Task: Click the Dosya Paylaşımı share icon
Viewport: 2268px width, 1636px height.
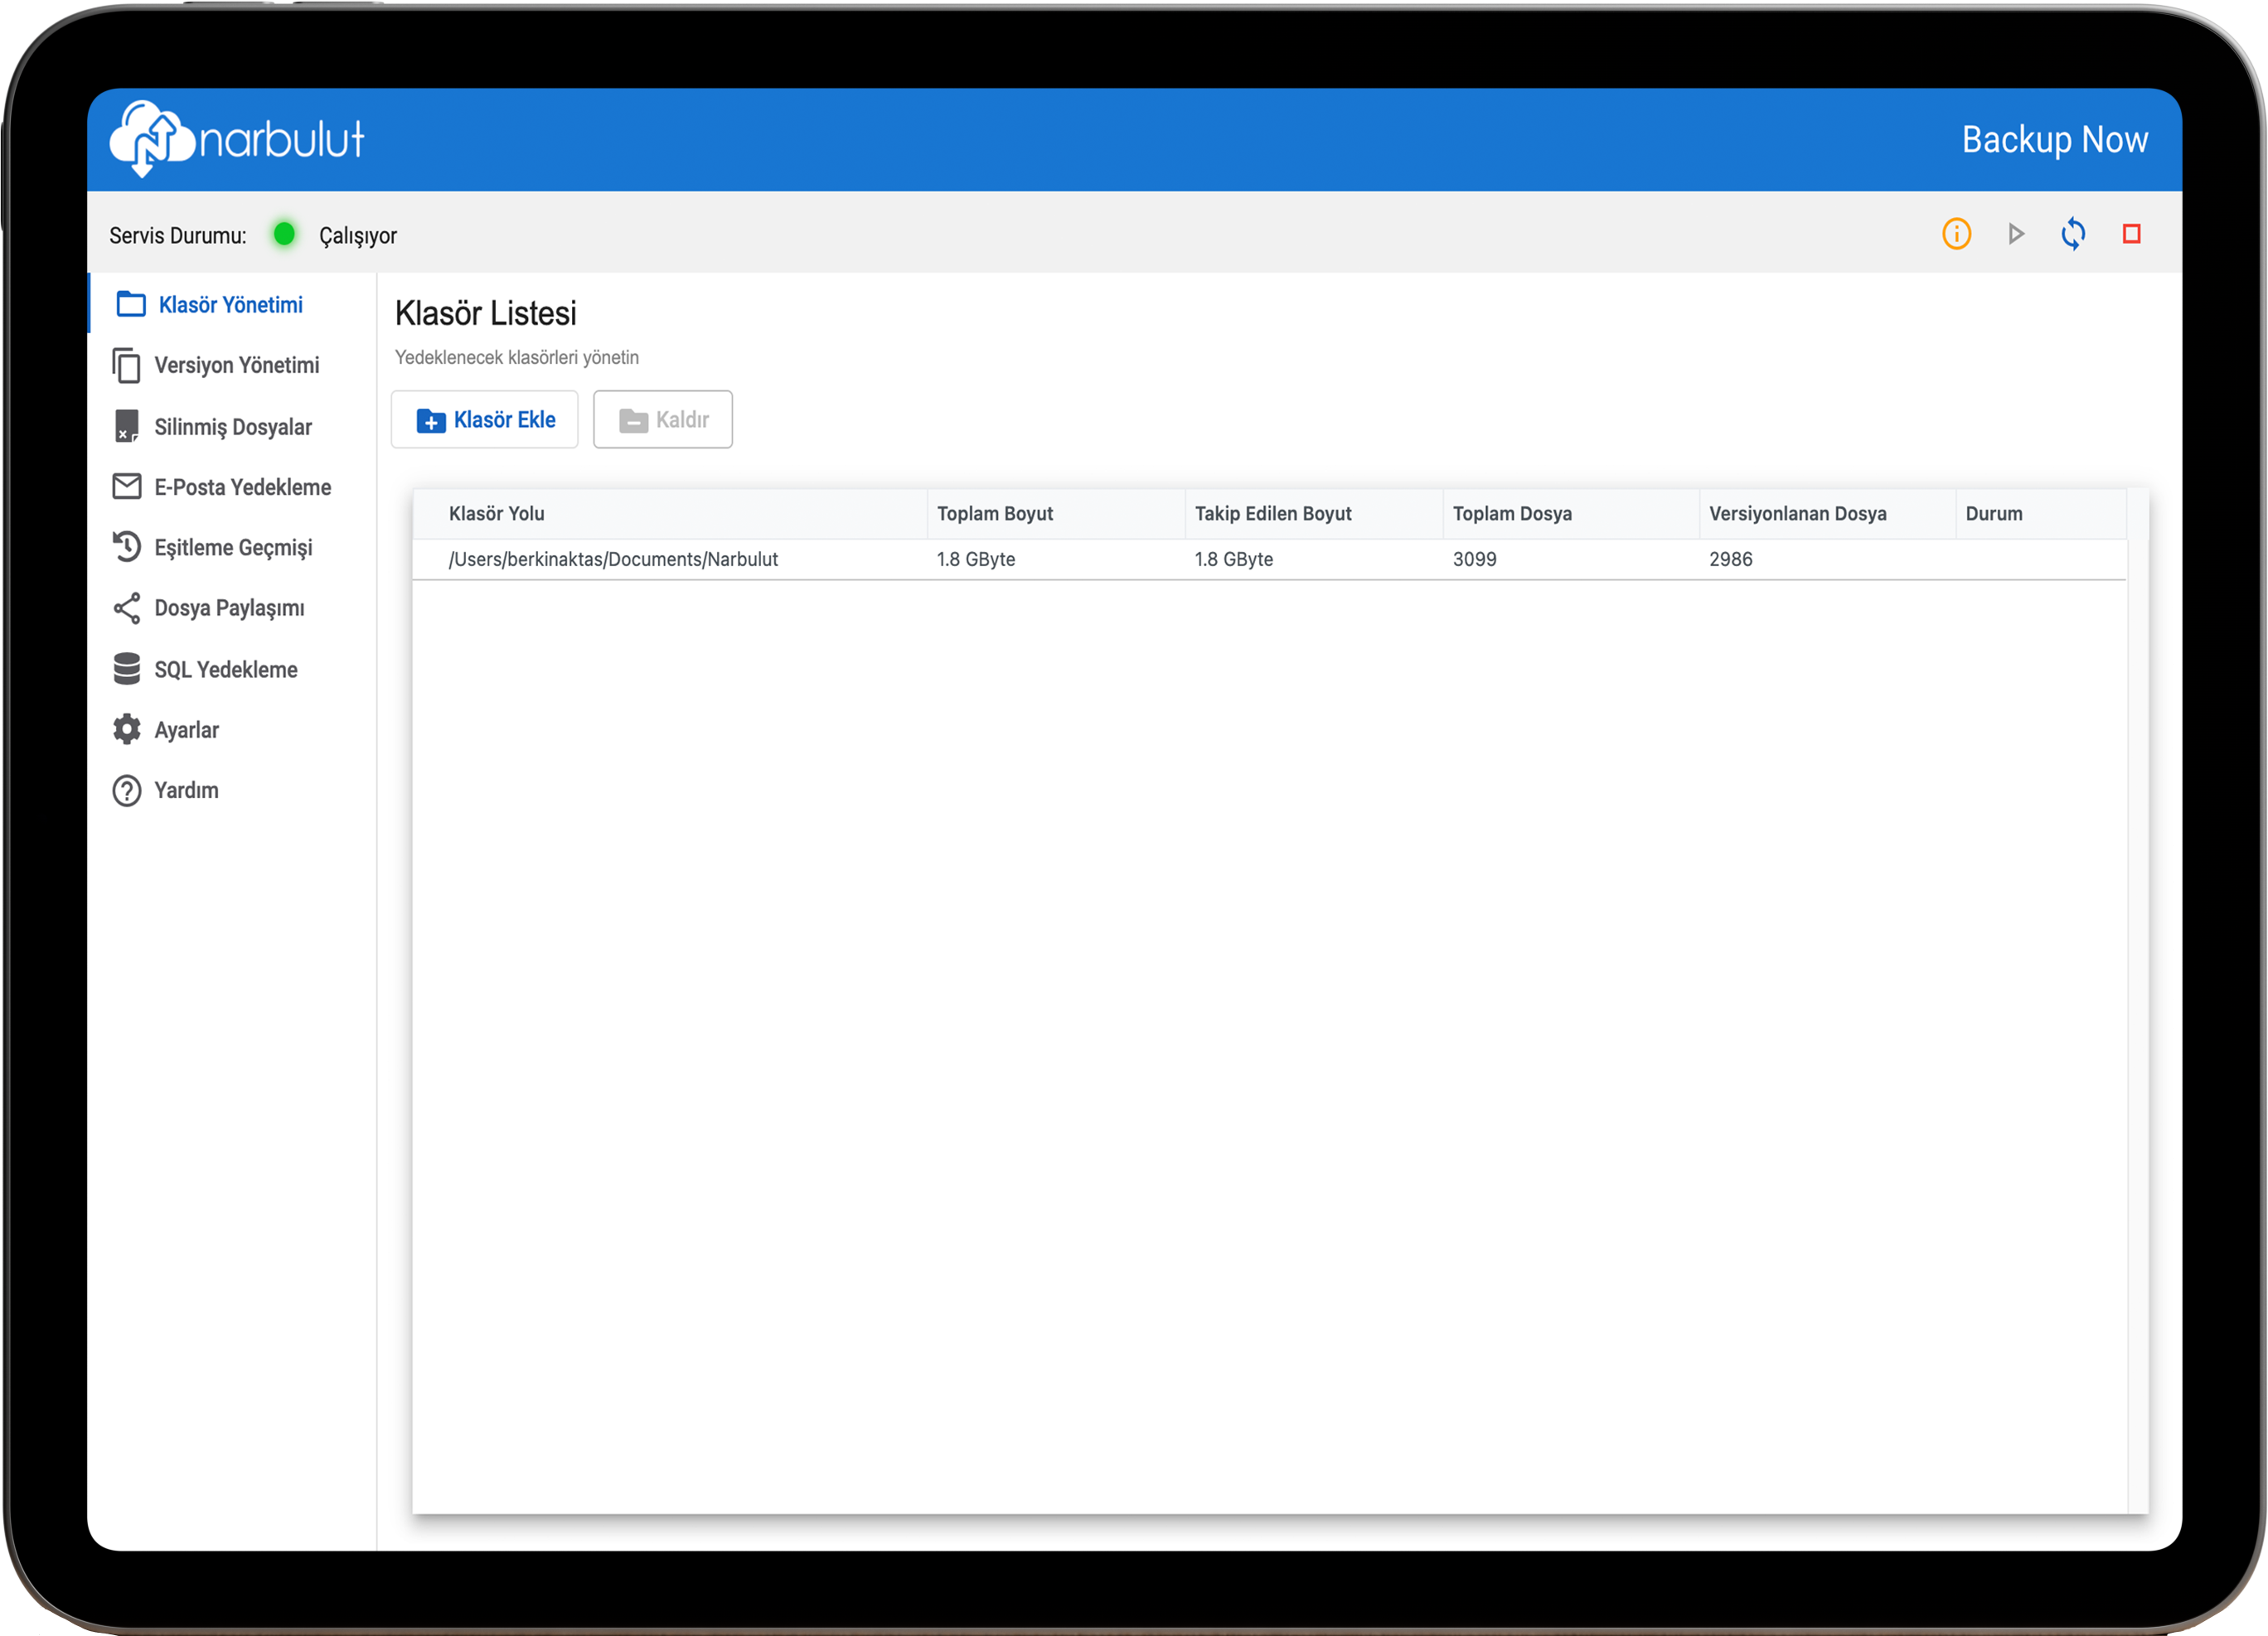Action: click(126, 608)
